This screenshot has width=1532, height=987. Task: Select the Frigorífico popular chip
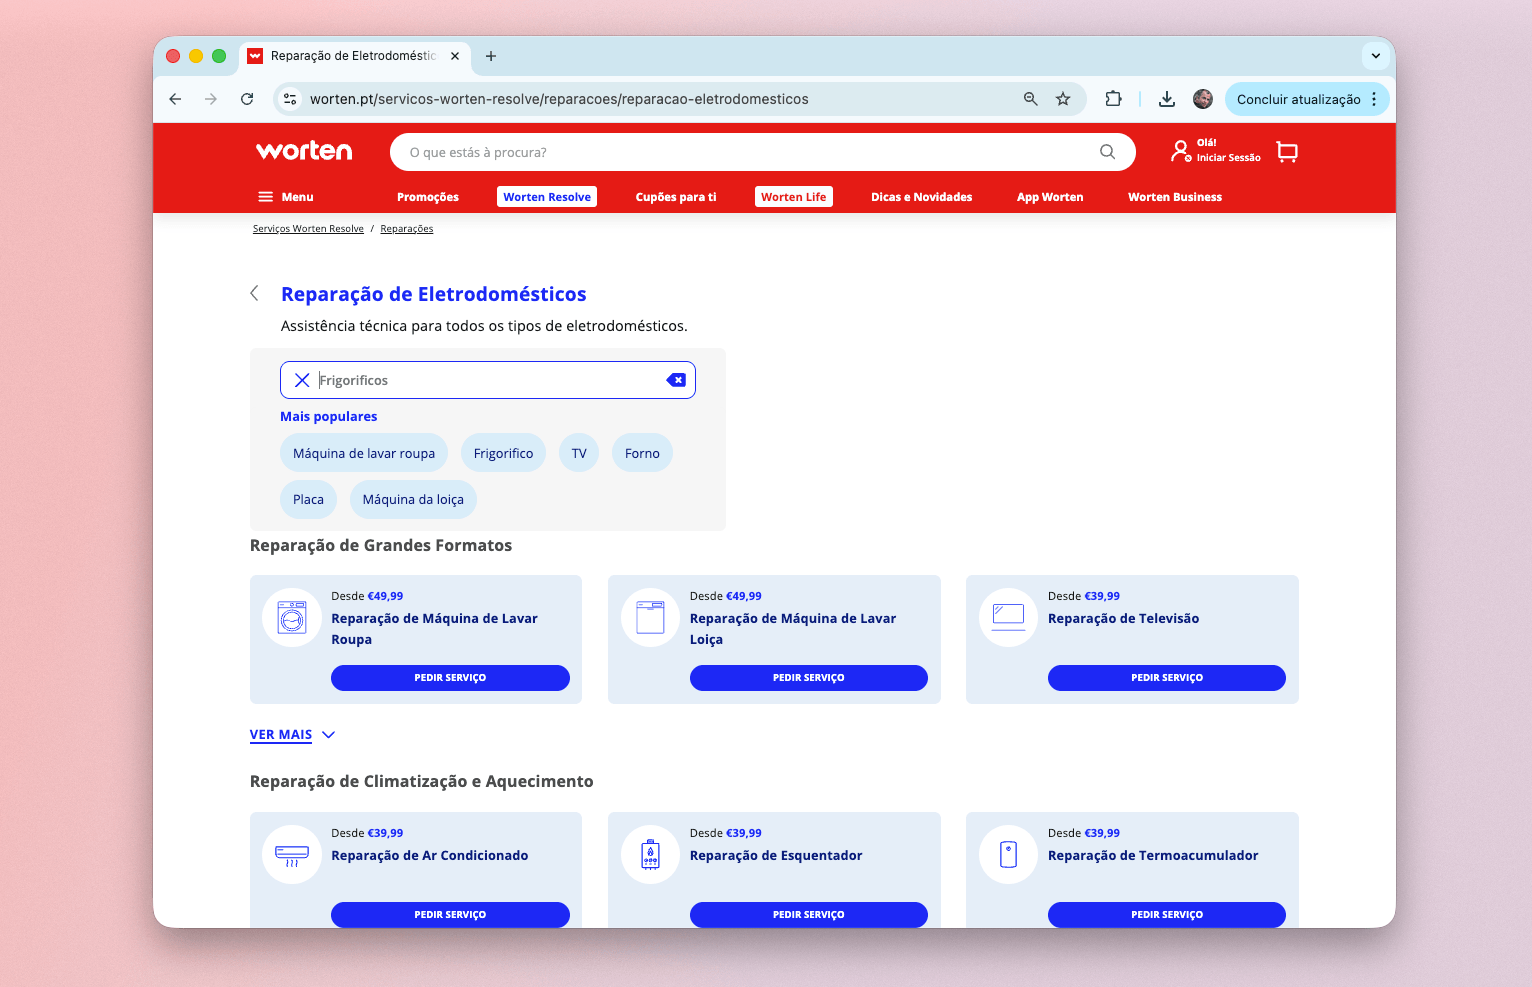(503, 453)
